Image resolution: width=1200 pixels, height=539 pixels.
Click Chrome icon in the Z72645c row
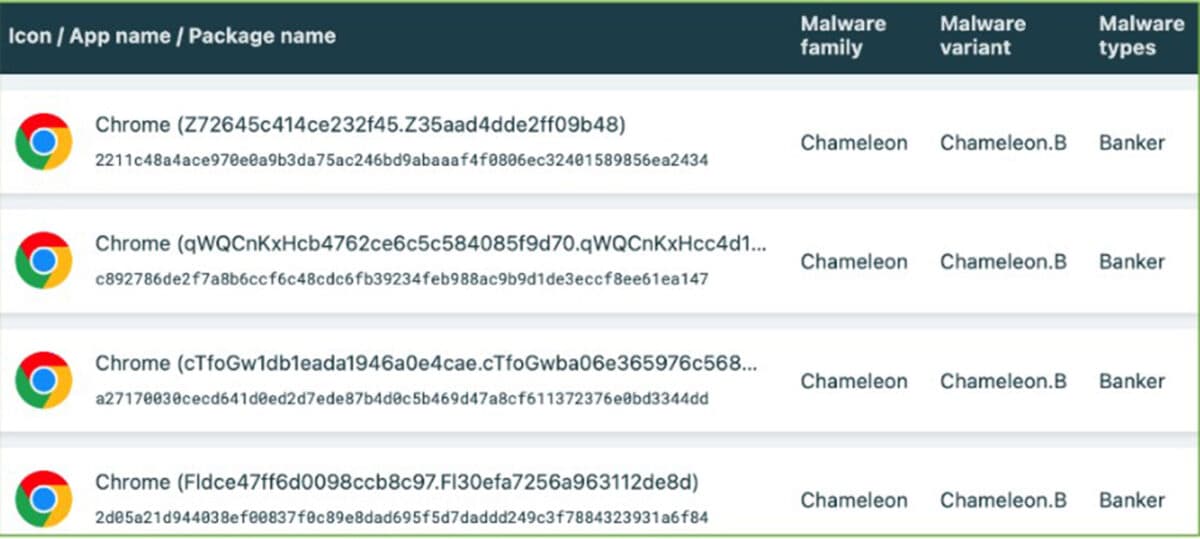click(43, 142)
